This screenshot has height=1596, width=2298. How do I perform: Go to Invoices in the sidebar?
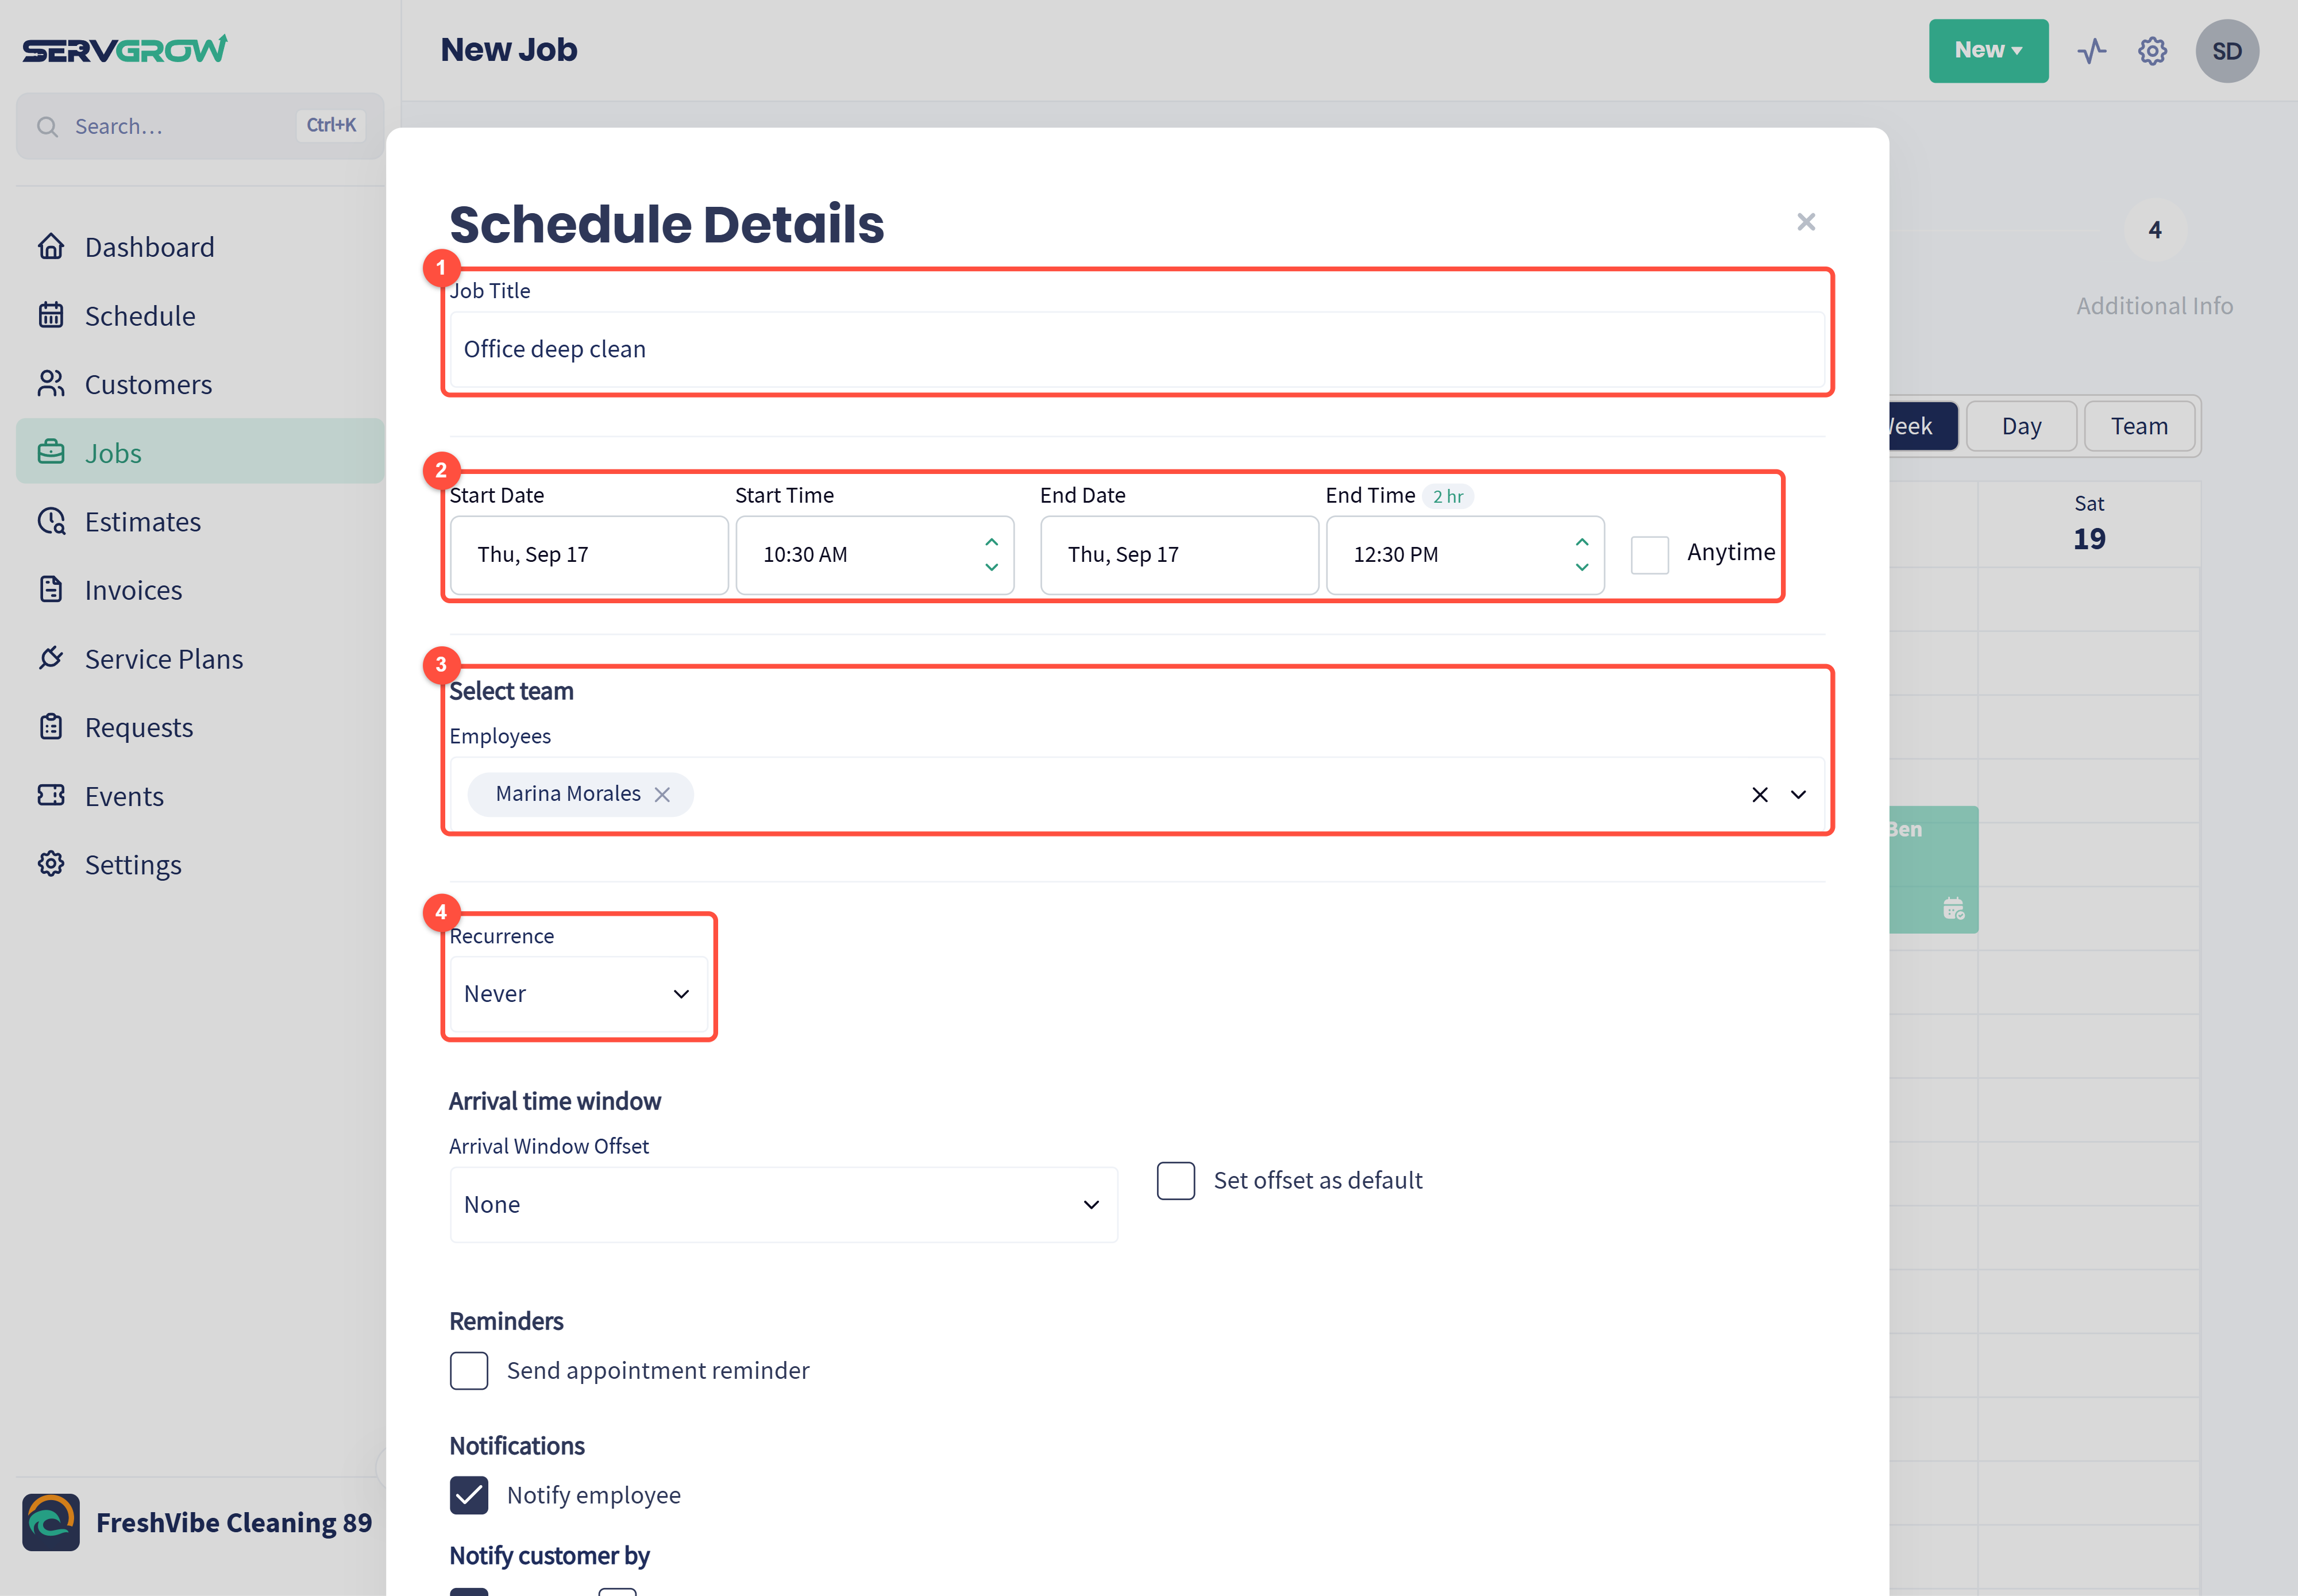(x=133, y=590)
